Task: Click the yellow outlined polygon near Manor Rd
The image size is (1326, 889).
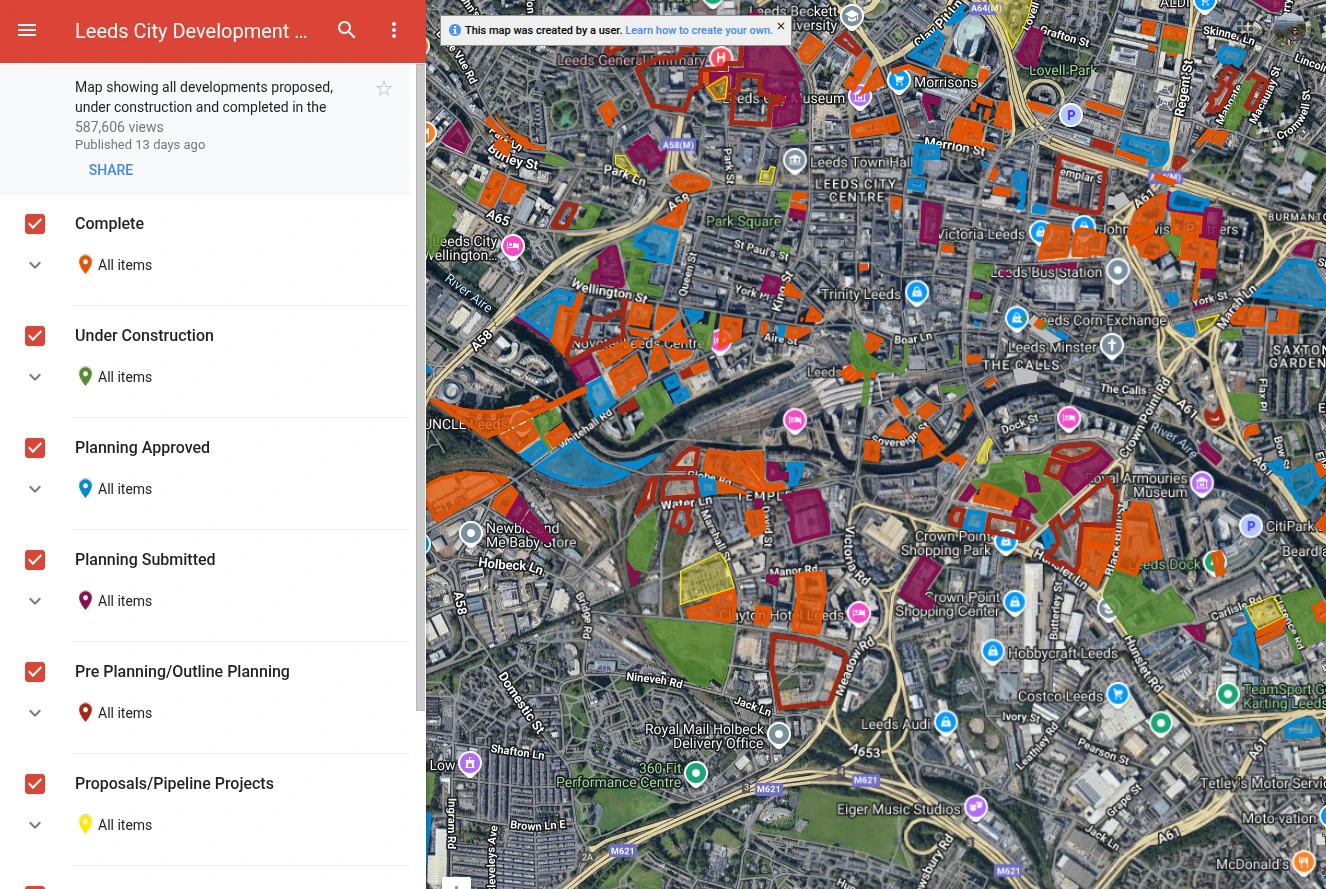Action: tap(706, 579)
